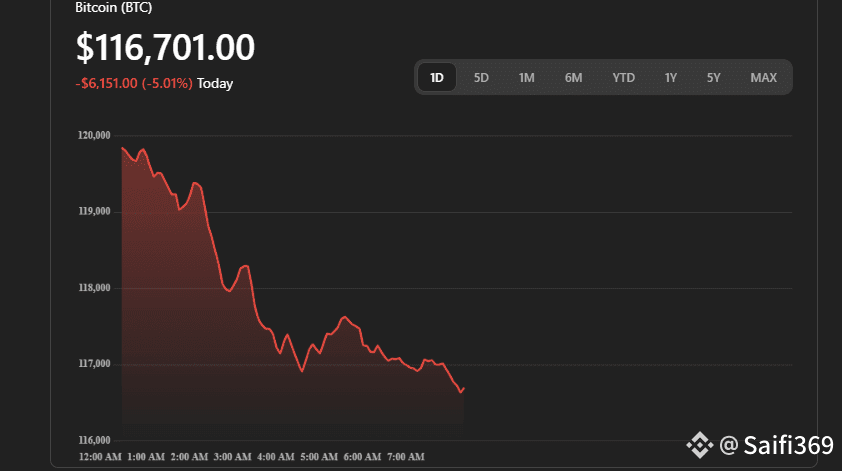Click the 116,000 y-axis label
Viewport: 842px width, 471px height.
click(94, 440)
